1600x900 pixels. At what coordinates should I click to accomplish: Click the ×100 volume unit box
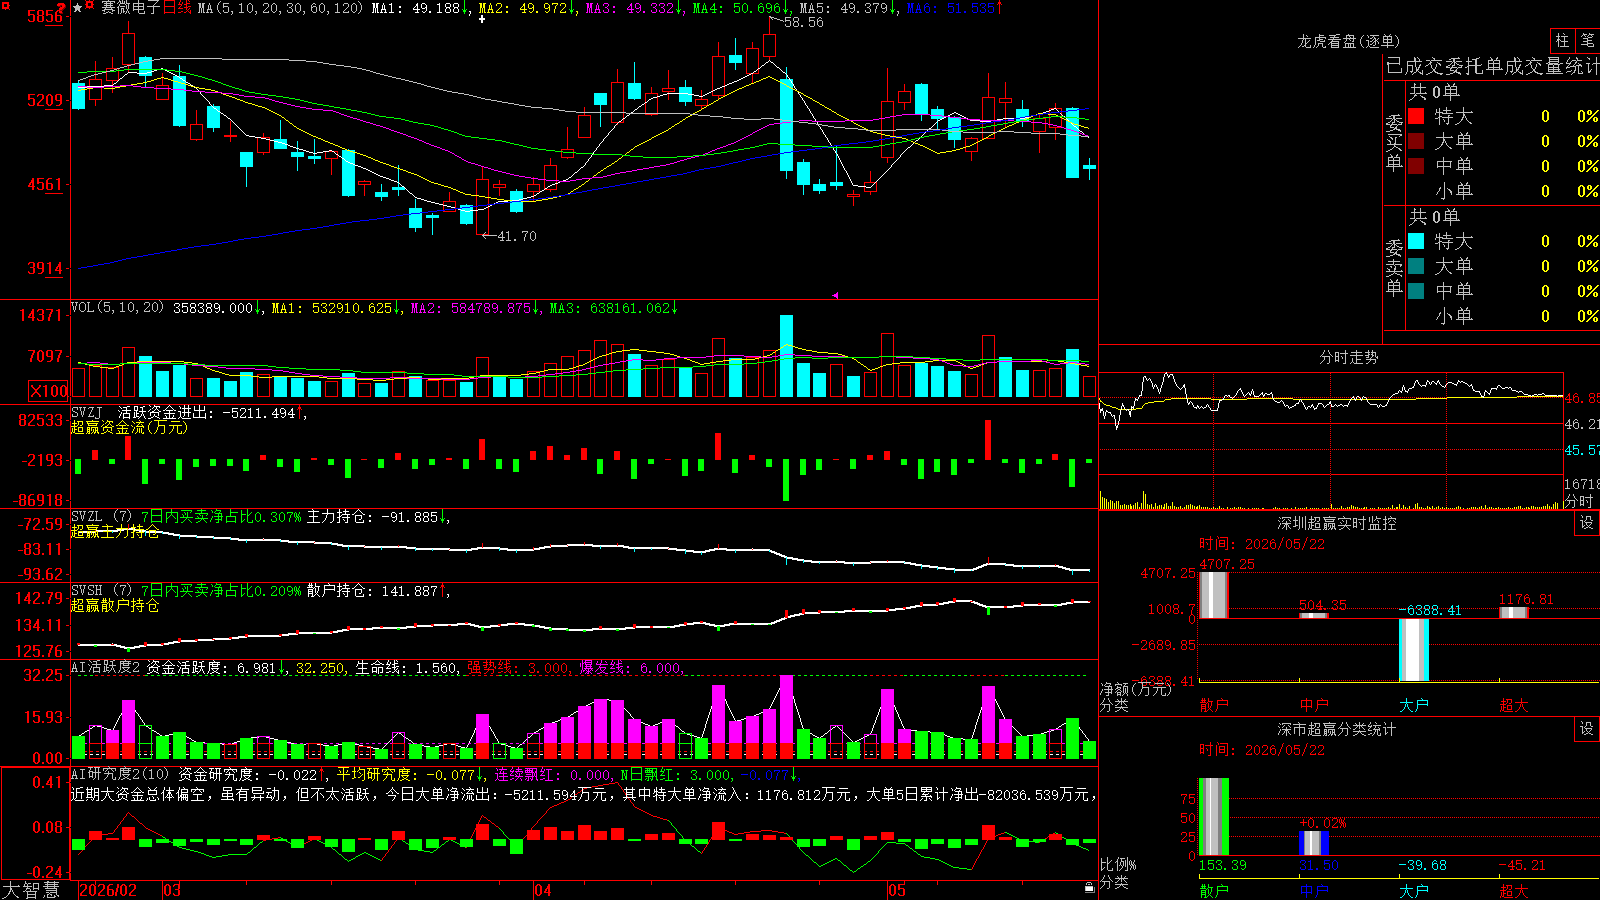[x=48, y=391]
